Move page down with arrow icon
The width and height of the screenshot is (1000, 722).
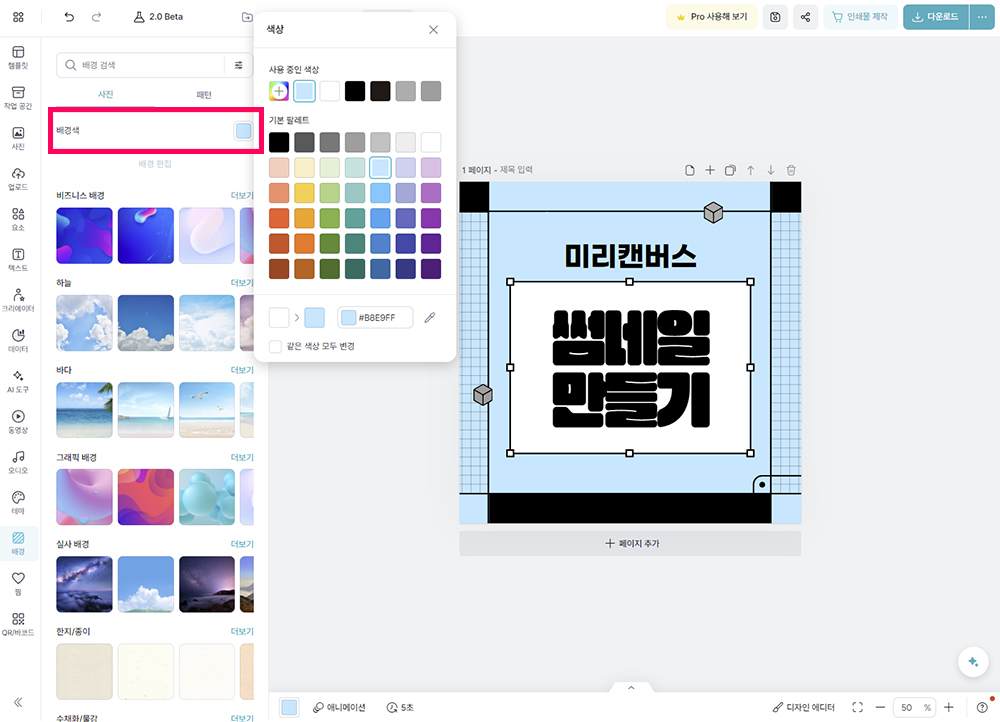[771, 170]
